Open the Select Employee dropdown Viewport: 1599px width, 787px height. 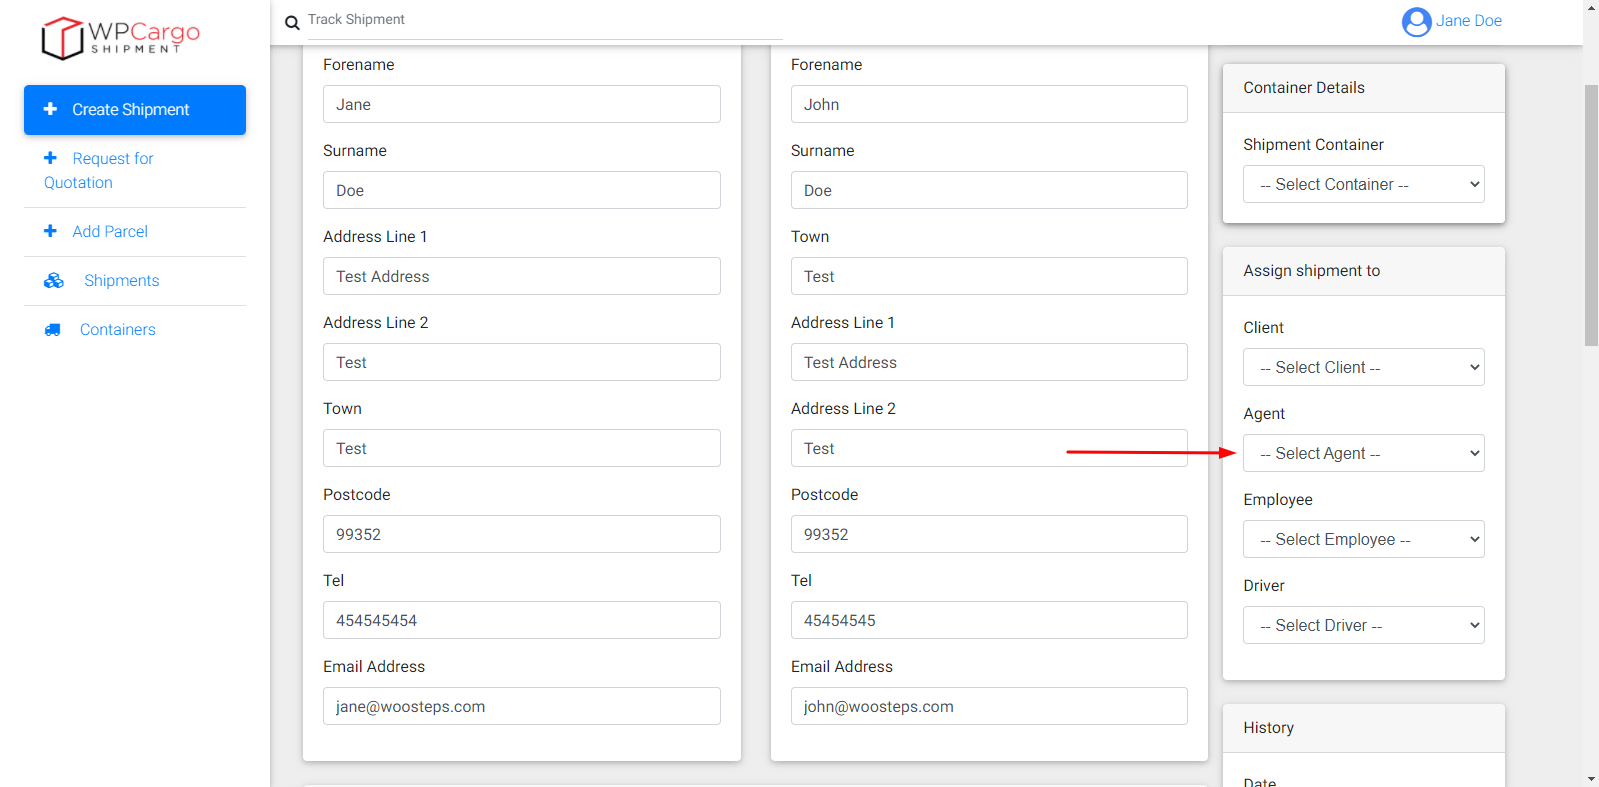coord(1363,539)
